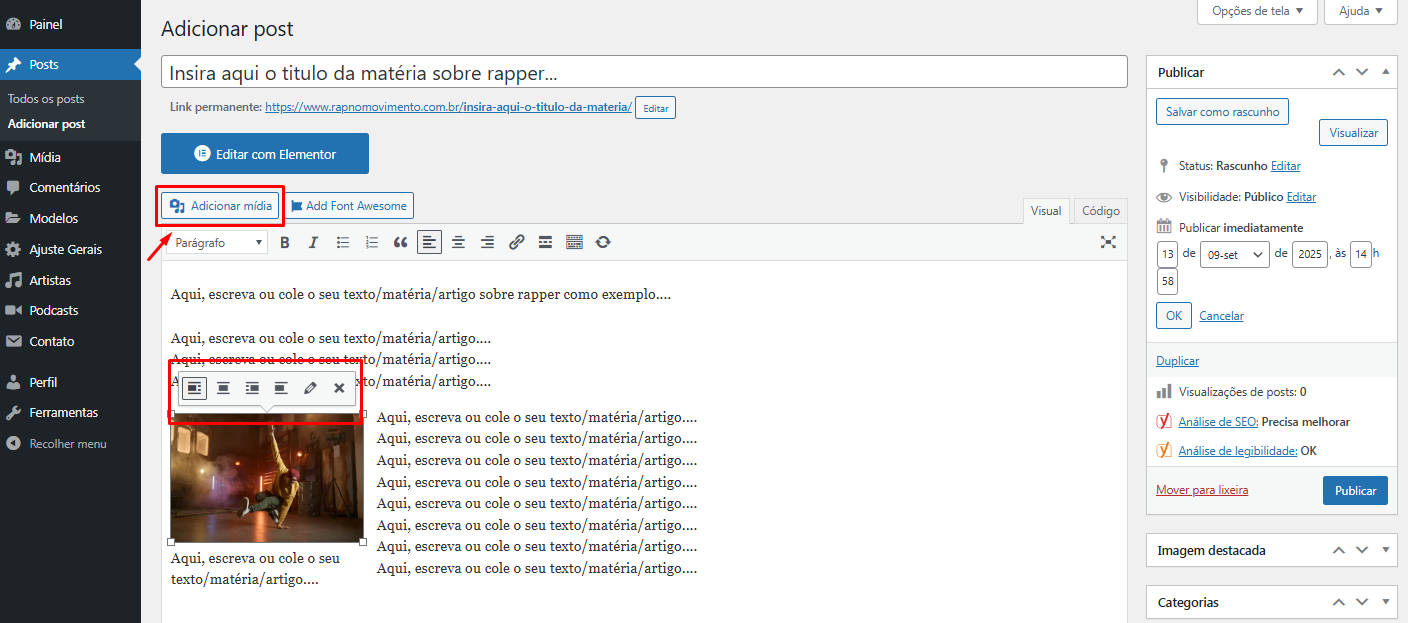This screenshot has width=1408, height=623.
Task: Toggle the Categorias panel
Action: (1385, 602)
